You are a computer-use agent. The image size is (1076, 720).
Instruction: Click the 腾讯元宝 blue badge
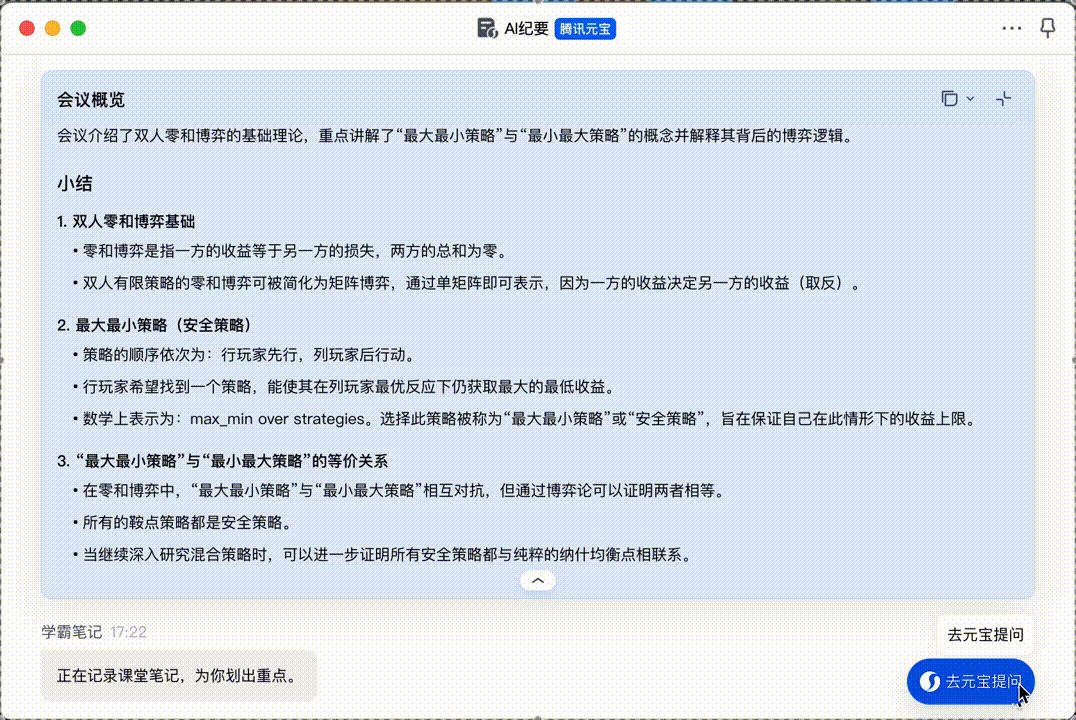(585, 29)
